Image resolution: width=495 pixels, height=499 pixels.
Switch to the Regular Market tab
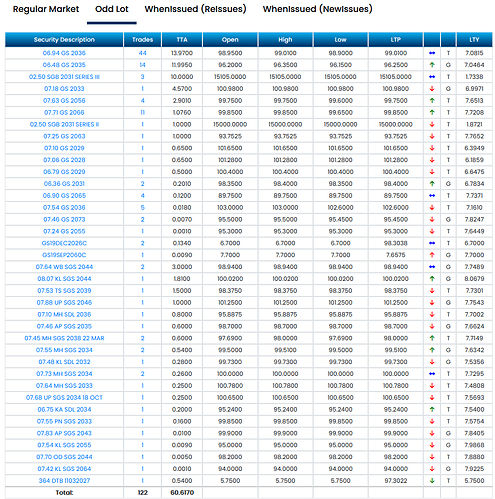[46, 9]
